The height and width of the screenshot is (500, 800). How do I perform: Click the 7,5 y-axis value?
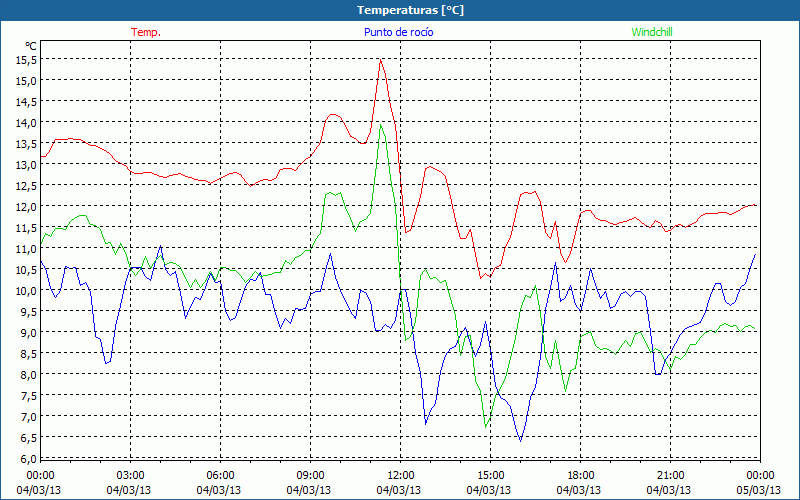pos(29,396)
